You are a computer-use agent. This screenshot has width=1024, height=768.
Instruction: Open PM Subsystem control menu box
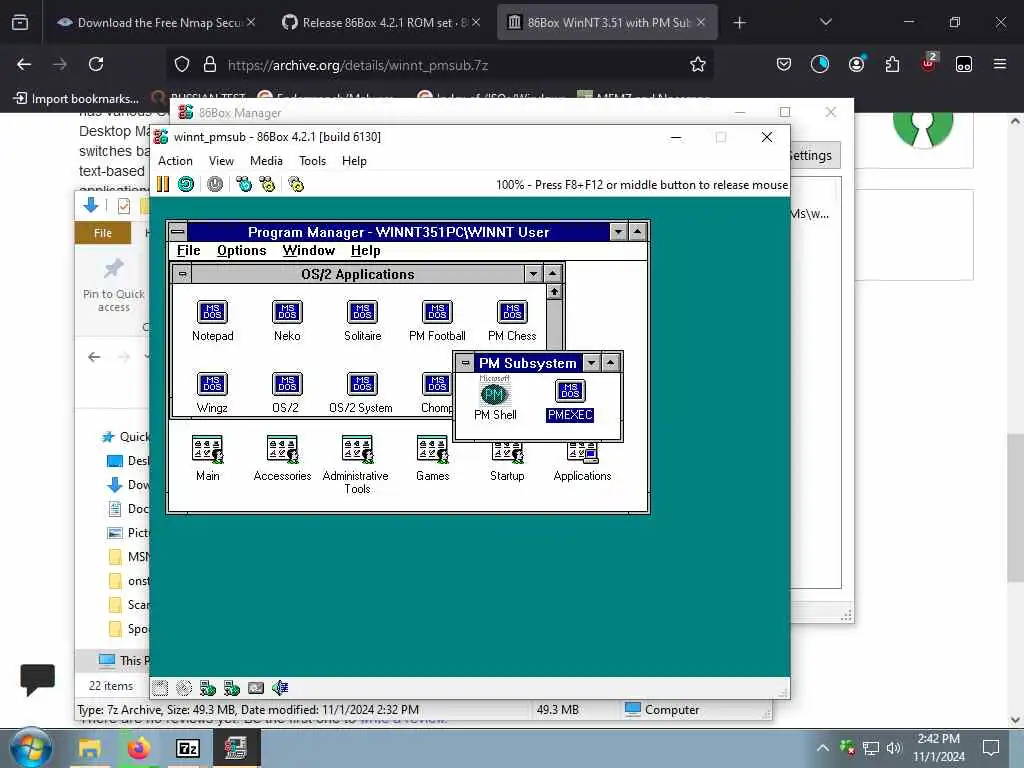pyautogui.click(x=465, y=363)
